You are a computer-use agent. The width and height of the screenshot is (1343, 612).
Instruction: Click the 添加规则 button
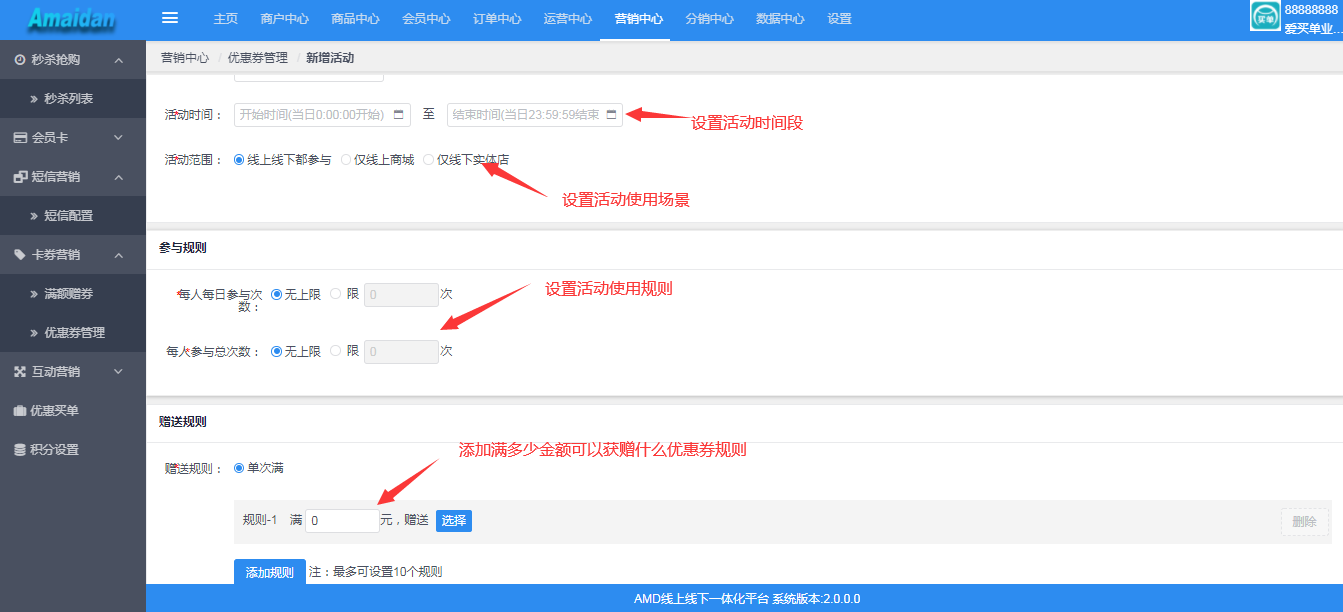[x=270, y=572]
